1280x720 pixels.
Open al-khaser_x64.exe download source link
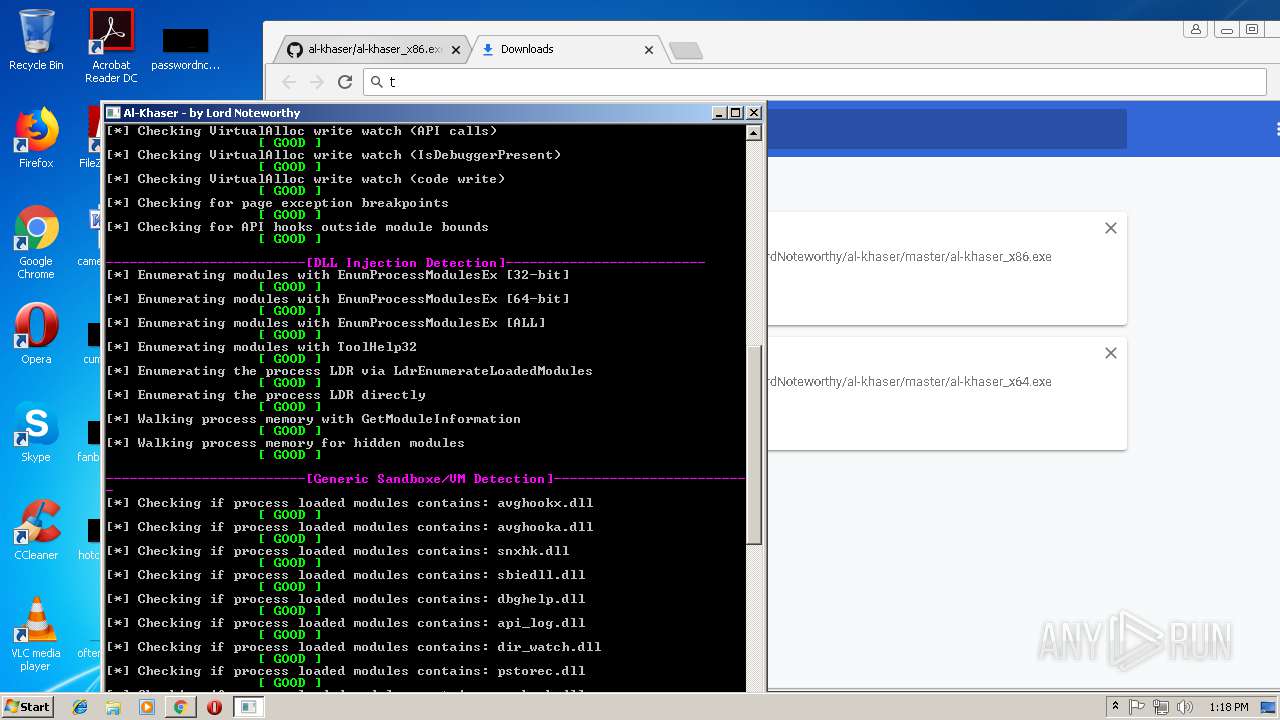click(x=909, y=382)
